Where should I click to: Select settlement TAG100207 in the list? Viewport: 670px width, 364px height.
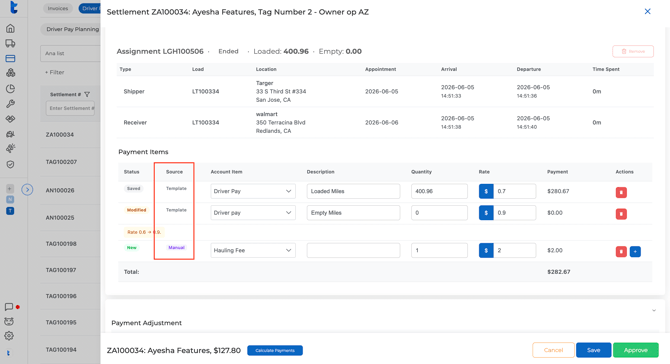61,162
